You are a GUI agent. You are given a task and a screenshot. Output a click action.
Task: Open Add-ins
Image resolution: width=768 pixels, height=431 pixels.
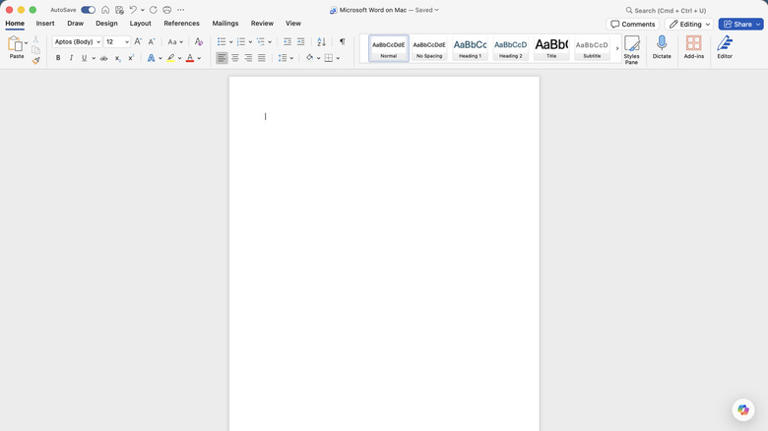pyautogui.click(x=694, y=48)
